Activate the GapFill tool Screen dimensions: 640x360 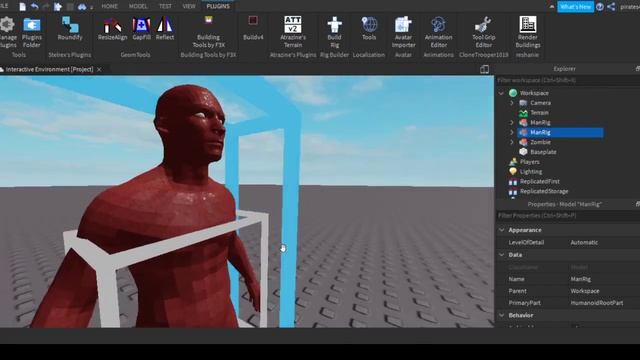pos(141,29)
